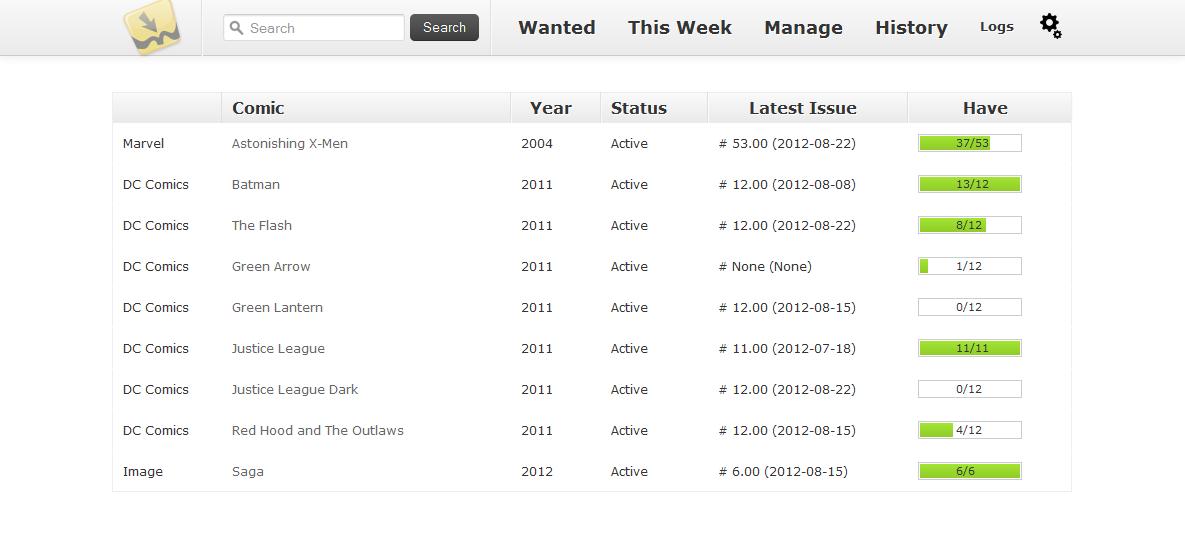Open the Saga comic link
The width and height of the screenshot is (1185, 543).
pyautogui.click(x=248, y=472)
